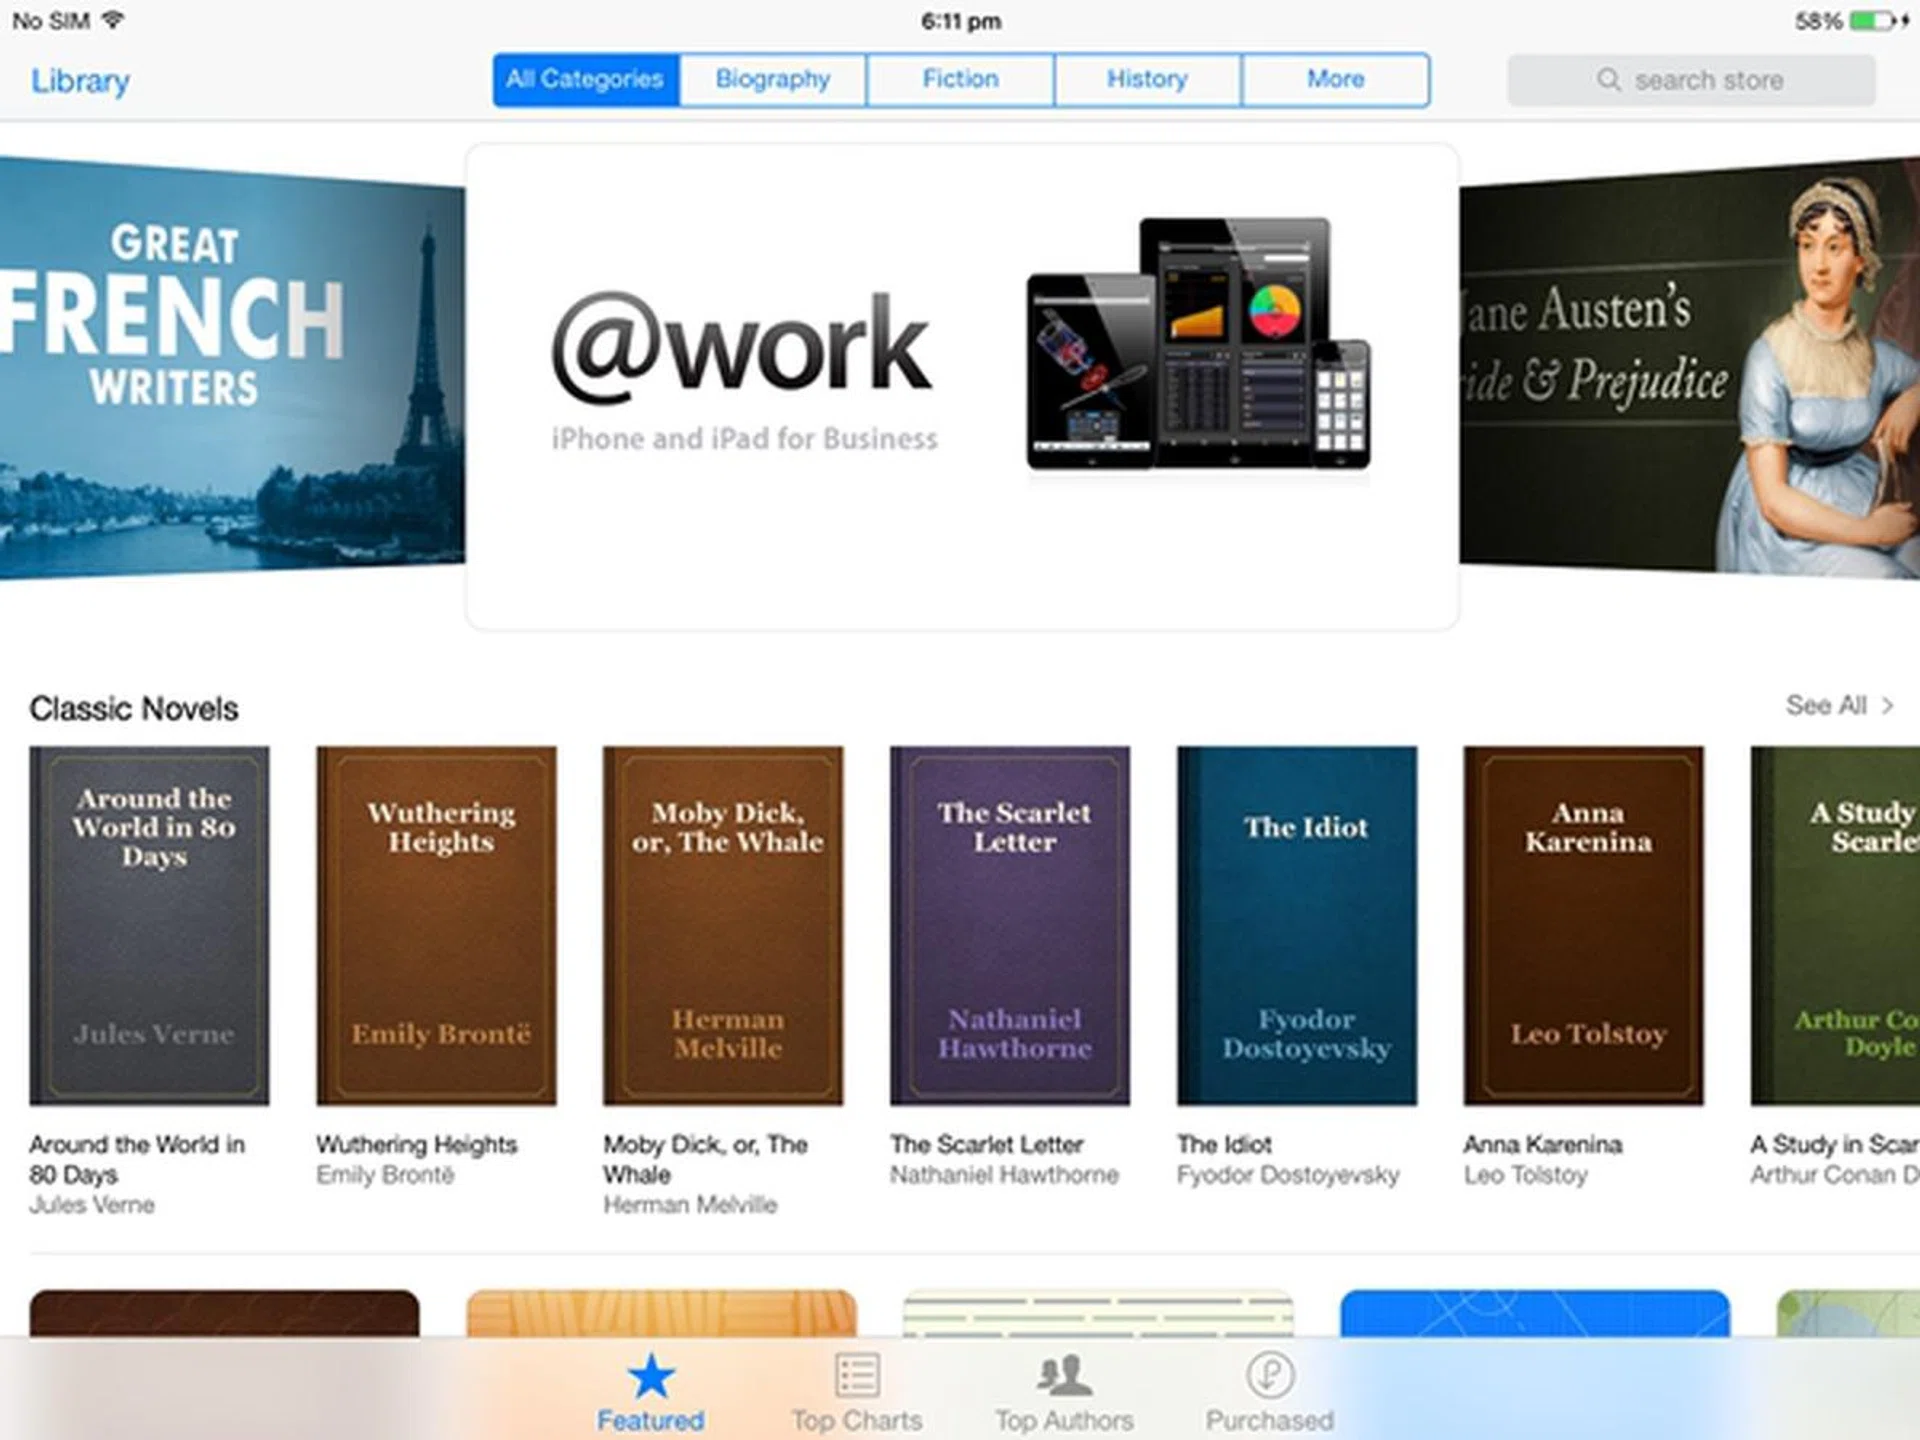Tap the Wi-Fi status icon
The width and height of the screenshot is (1920, 1440).
point(113,20)
